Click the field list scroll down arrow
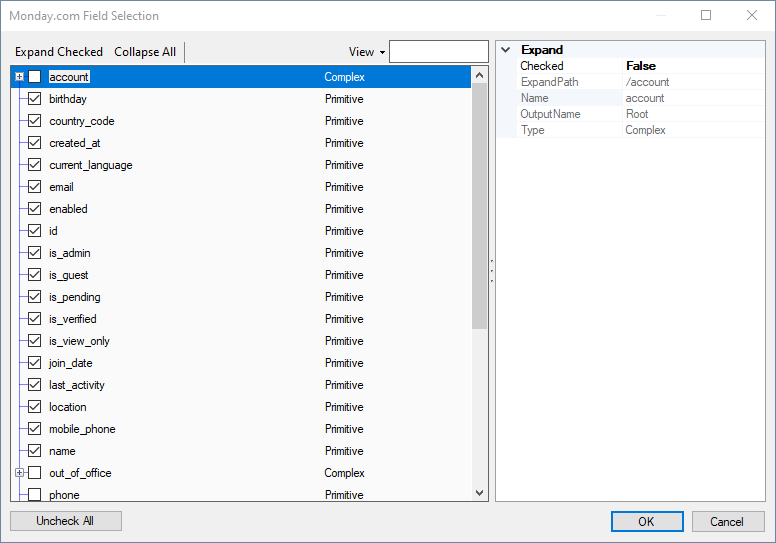 [479, 493]
